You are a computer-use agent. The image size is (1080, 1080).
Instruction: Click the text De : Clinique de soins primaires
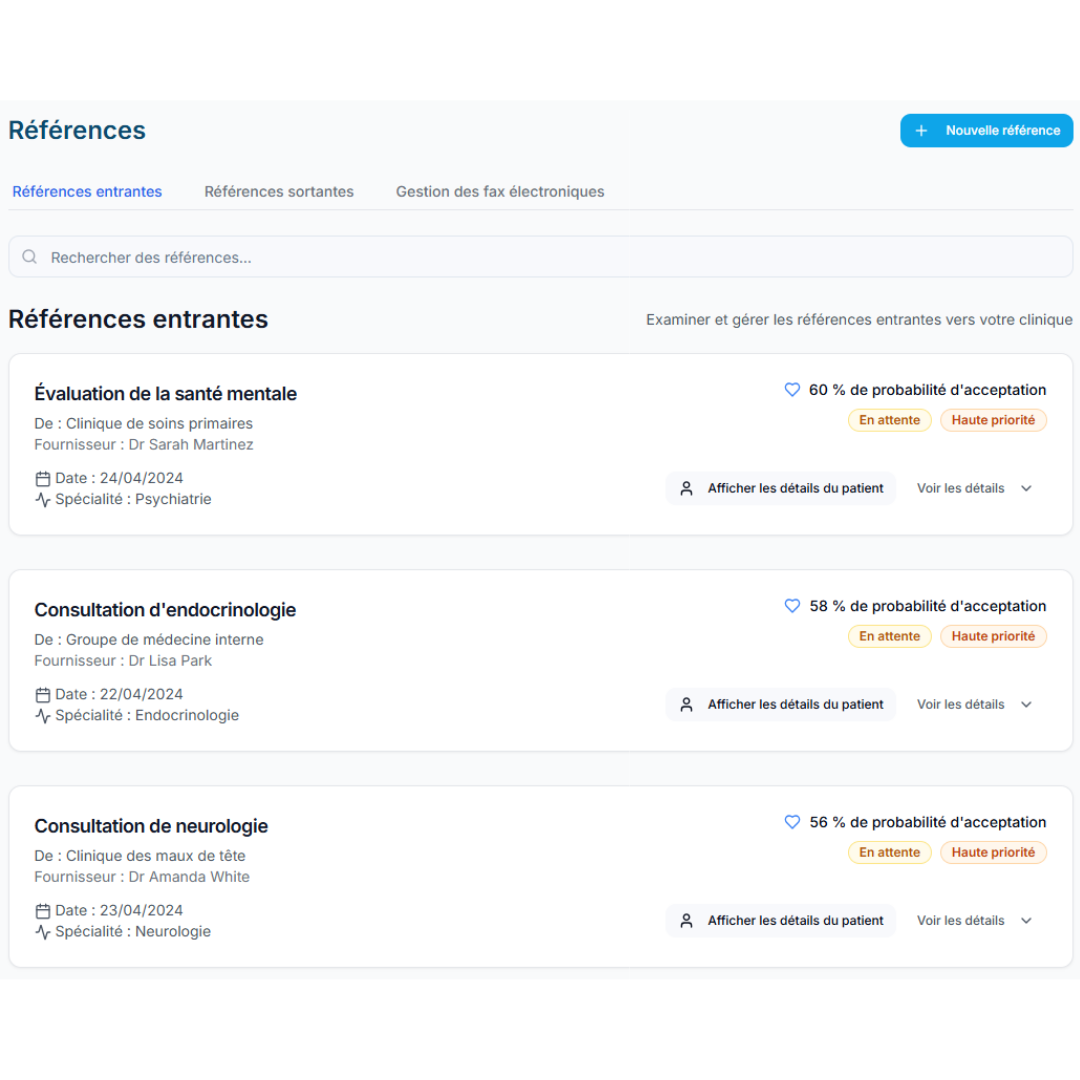tap(143, 424)
